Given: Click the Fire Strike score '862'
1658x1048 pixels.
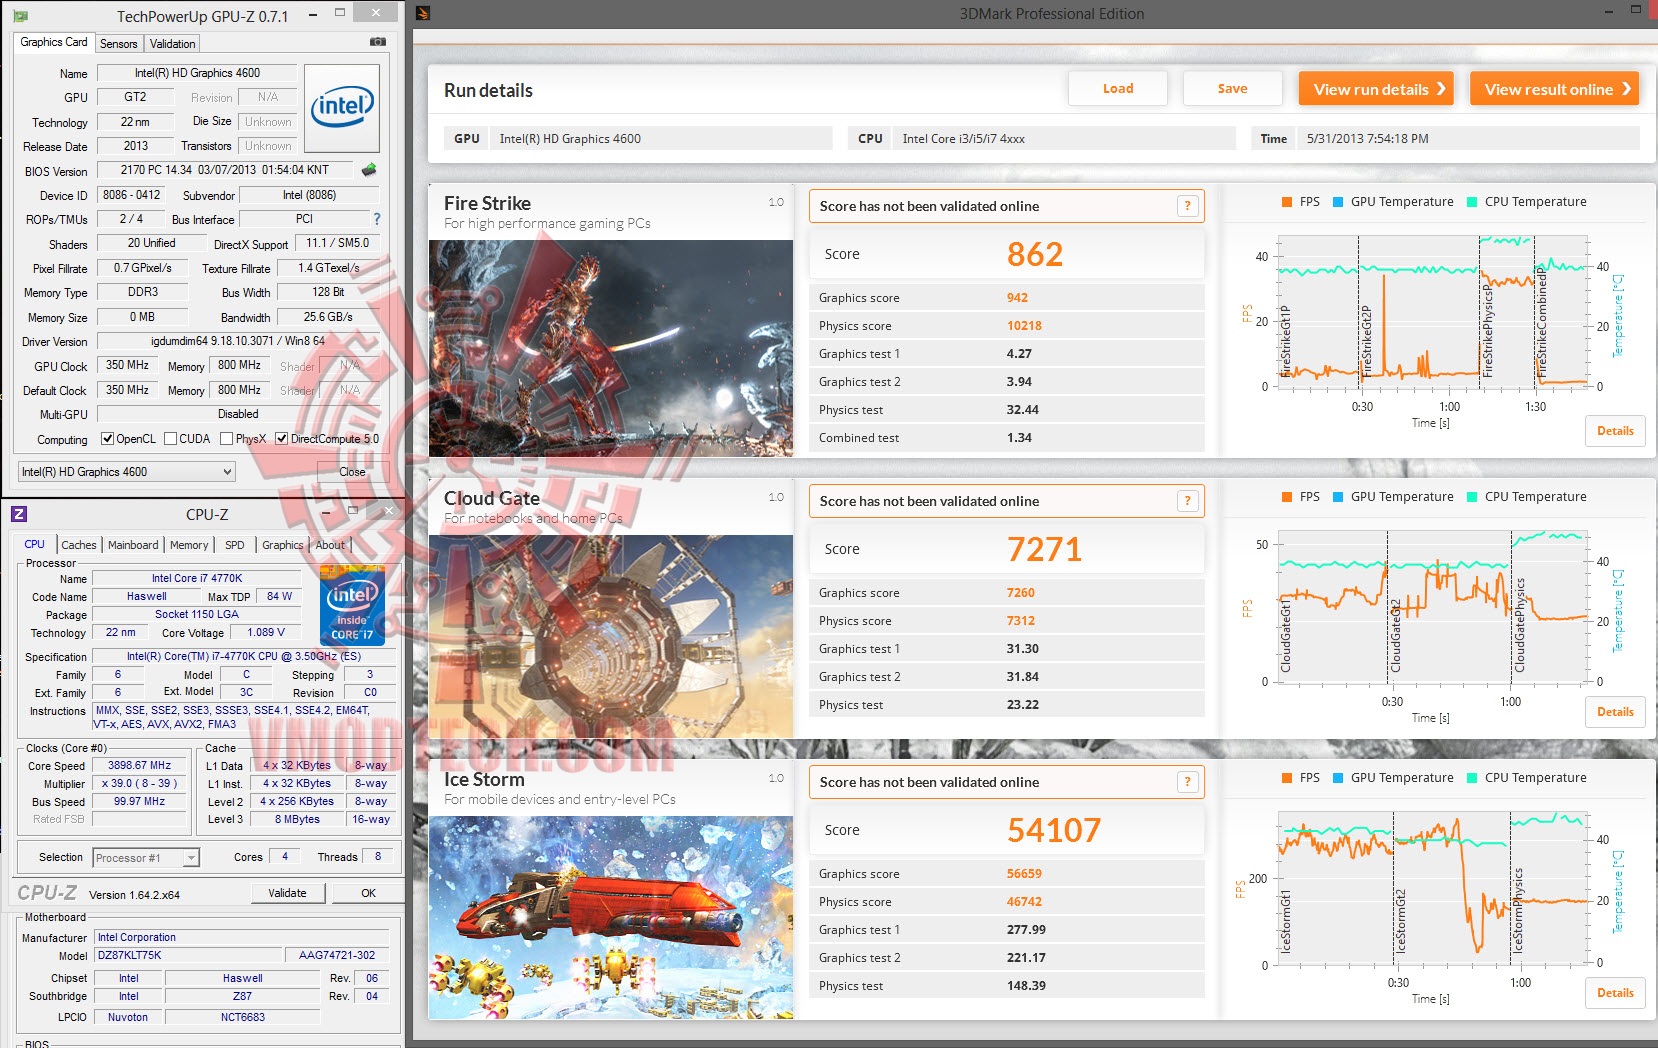Looking at the screenshot, I should [1035, 254].
